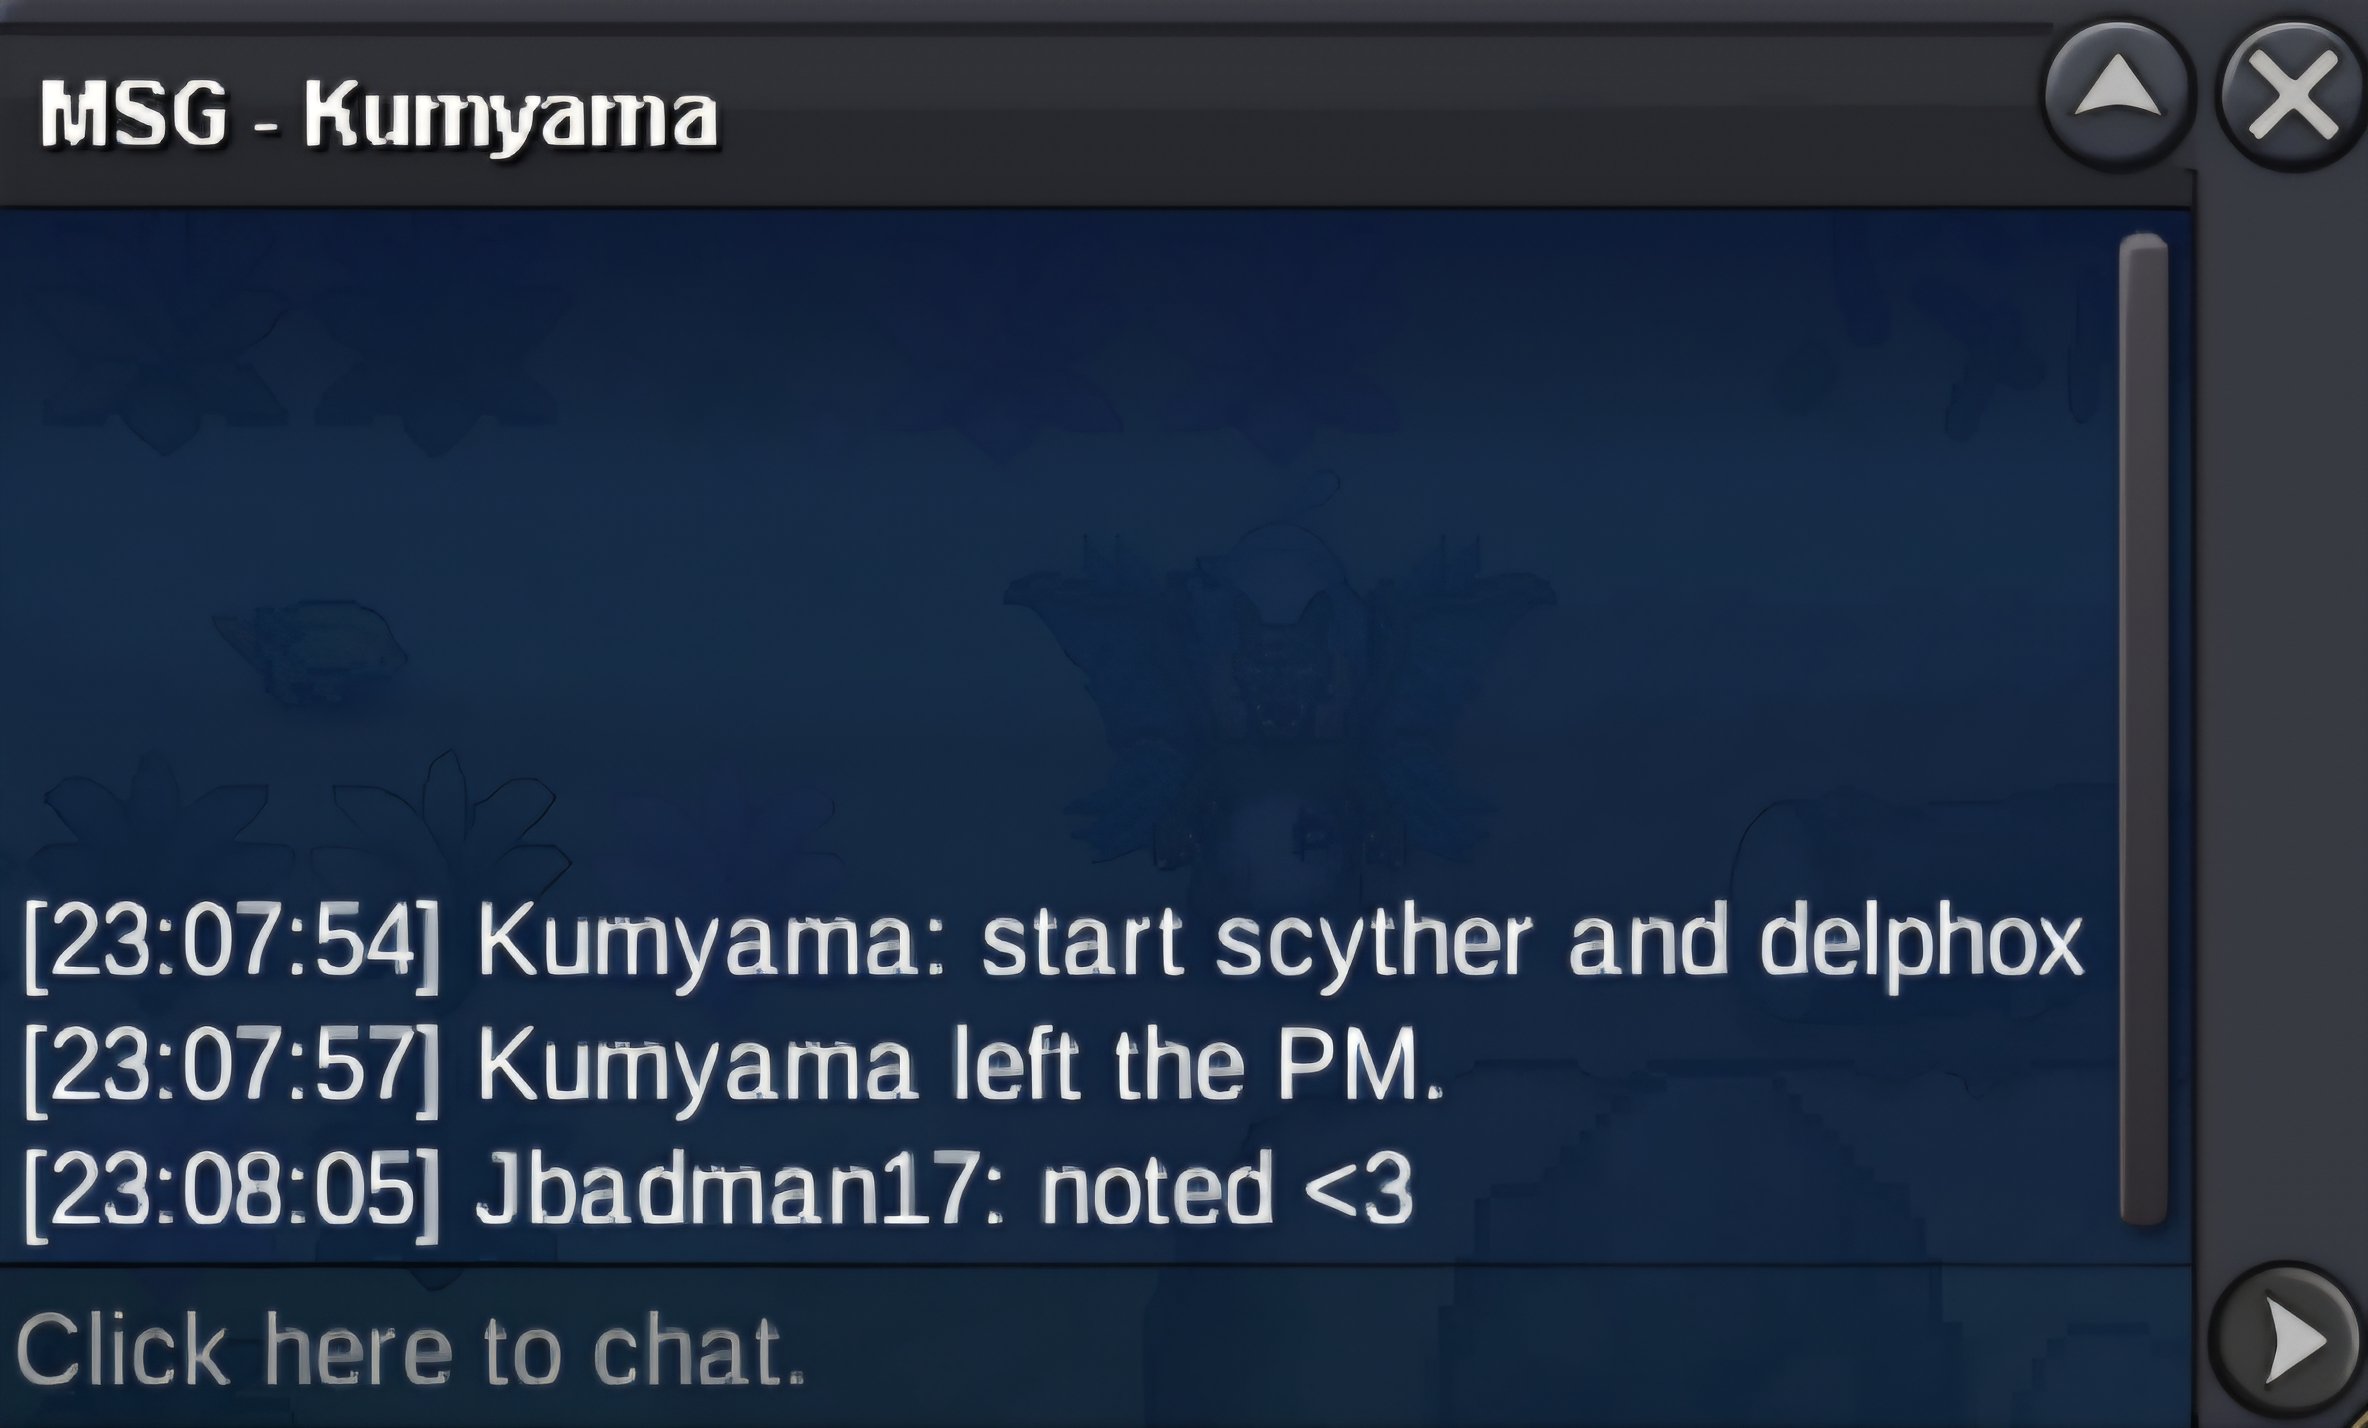Click the 23:08:05 timestamp

[232, 1192]
